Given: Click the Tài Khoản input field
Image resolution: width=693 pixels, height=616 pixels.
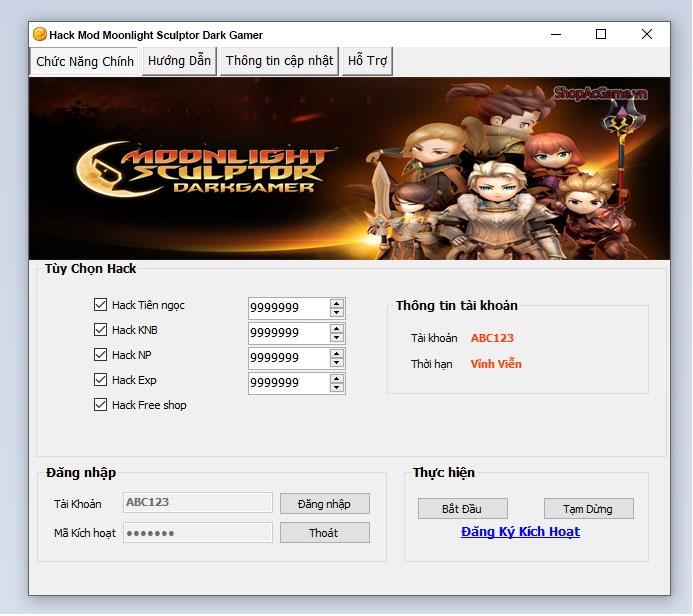Looking at the screenshot, I should click(x=198, y=502).
